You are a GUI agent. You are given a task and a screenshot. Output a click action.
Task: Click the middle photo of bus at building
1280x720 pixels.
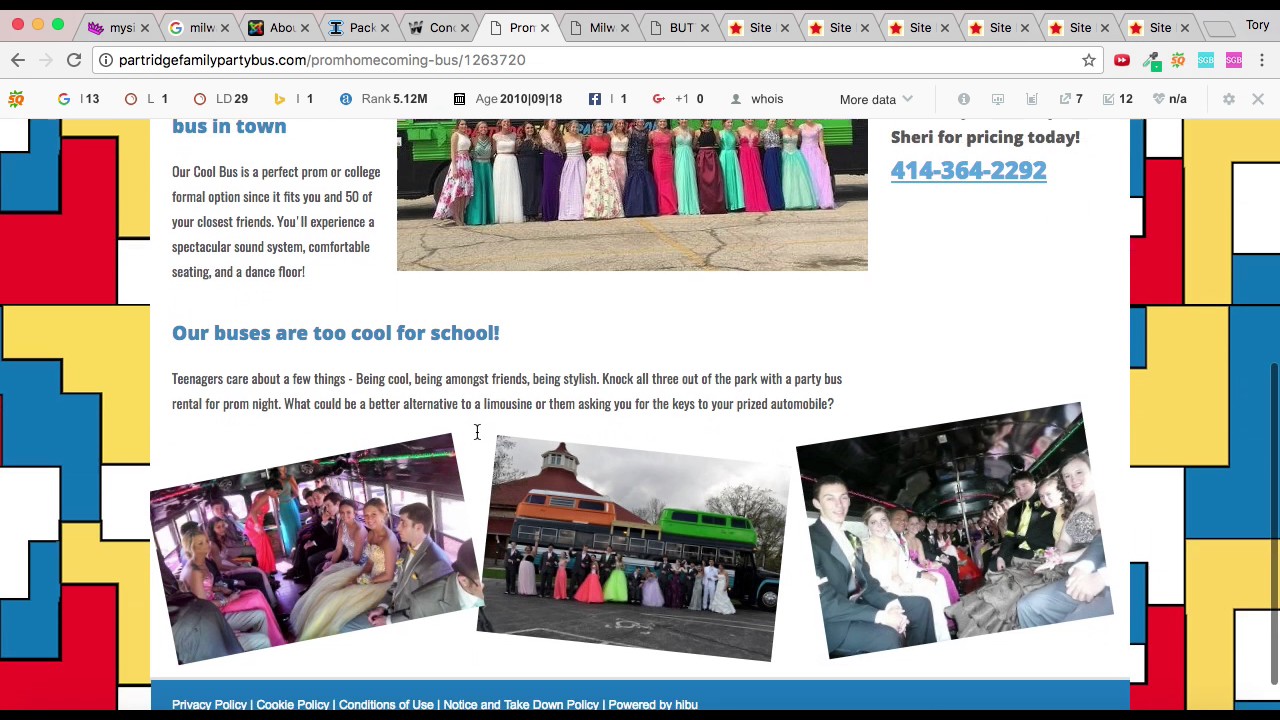pos(632,548)
